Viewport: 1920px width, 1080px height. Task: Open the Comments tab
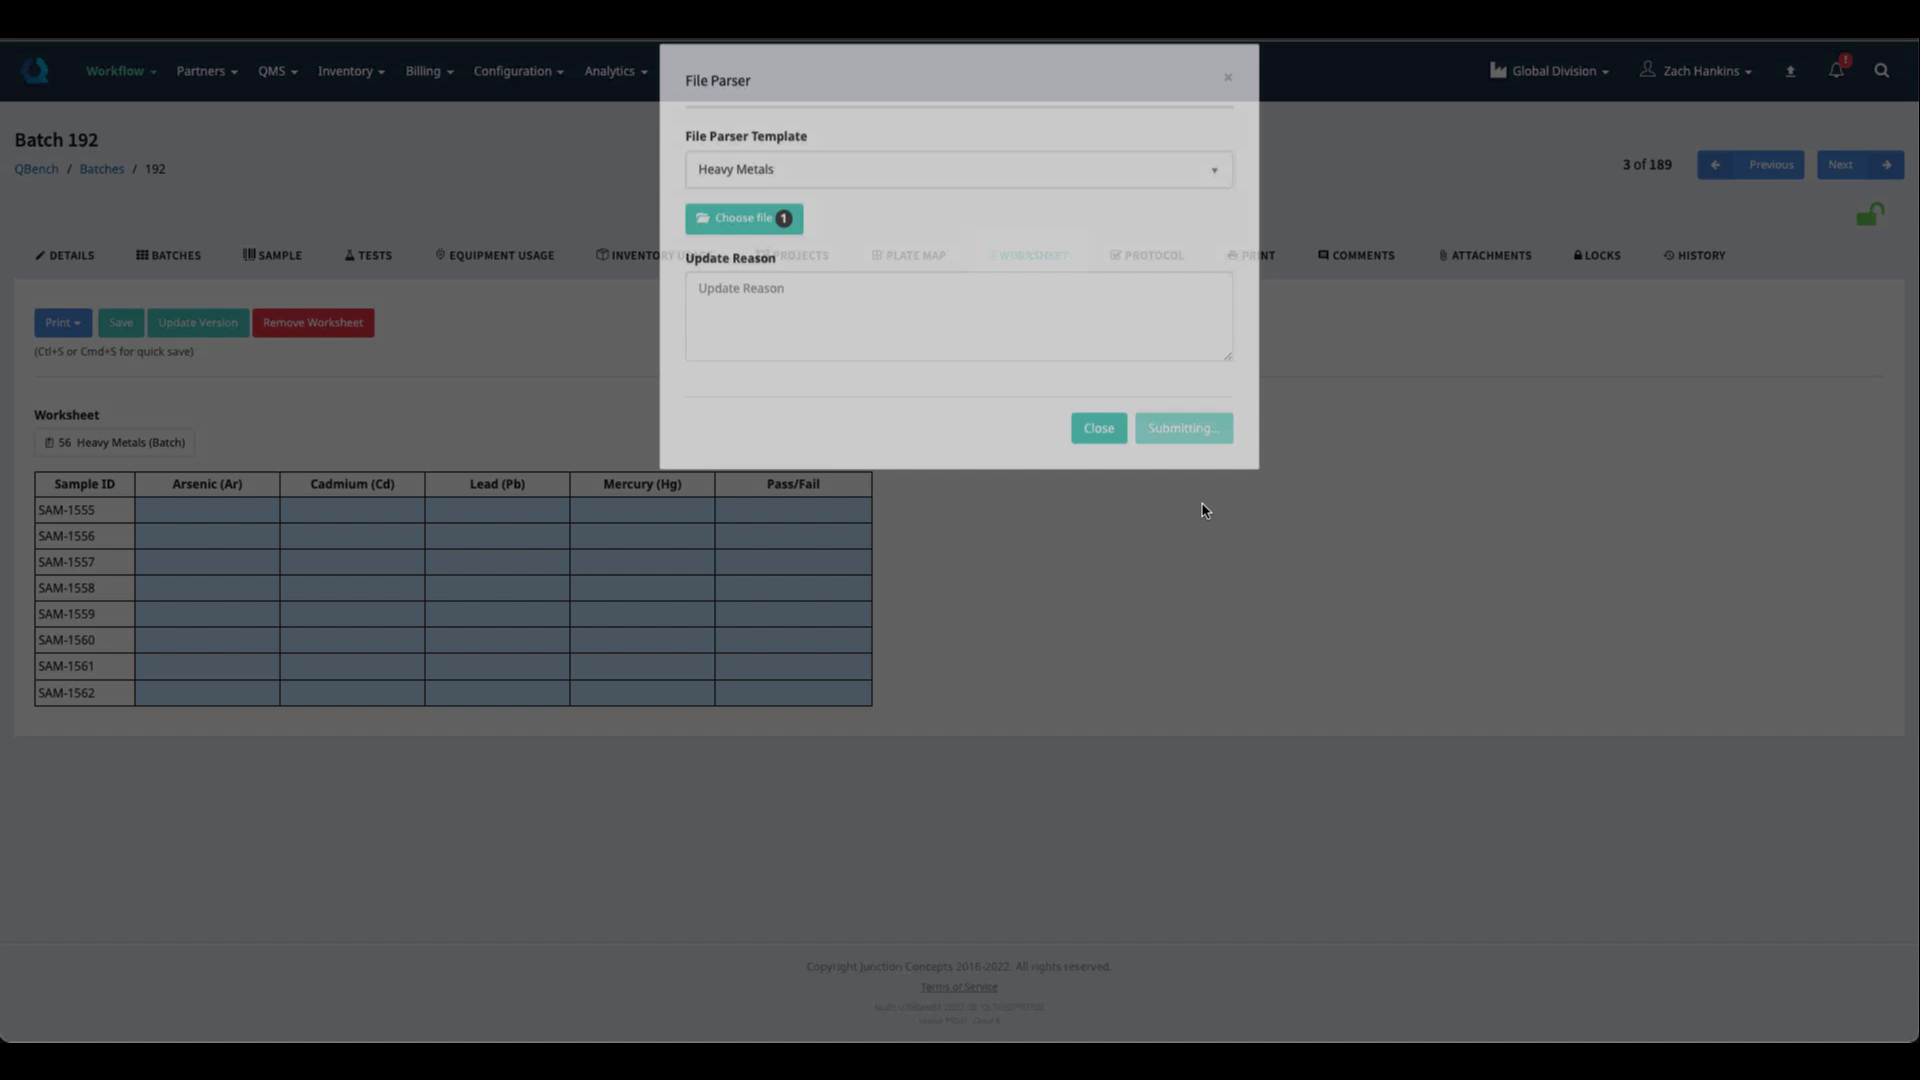click(x=1356, y=256)
